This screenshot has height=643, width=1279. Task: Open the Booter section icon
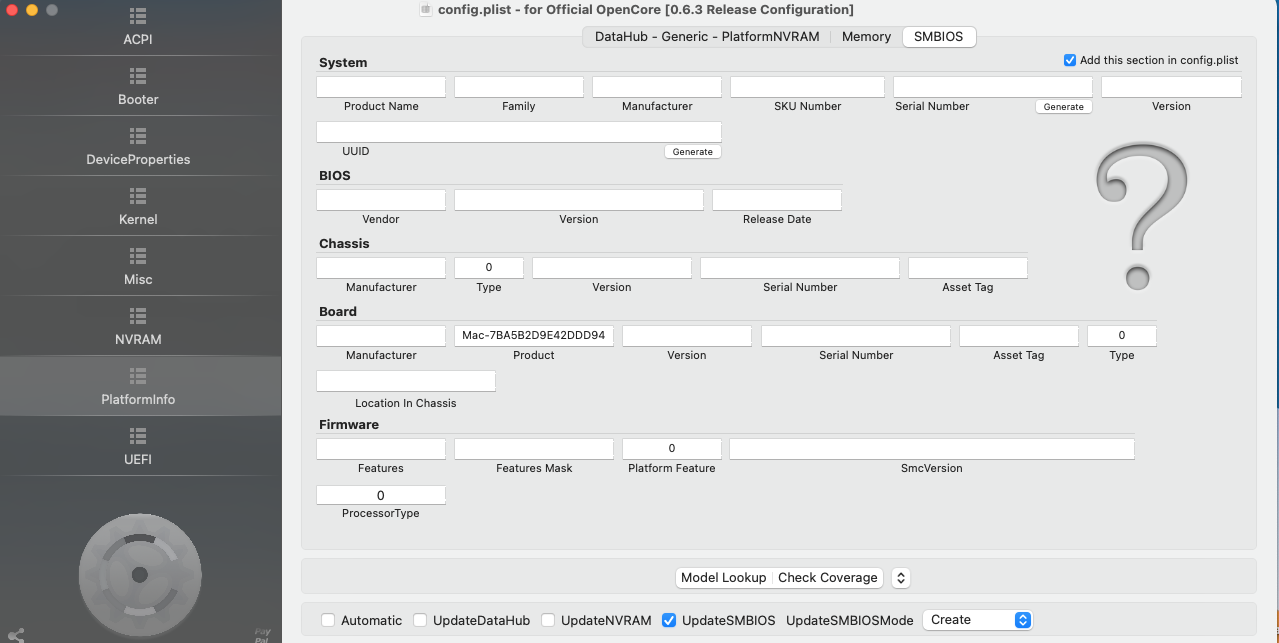(138, 76)
